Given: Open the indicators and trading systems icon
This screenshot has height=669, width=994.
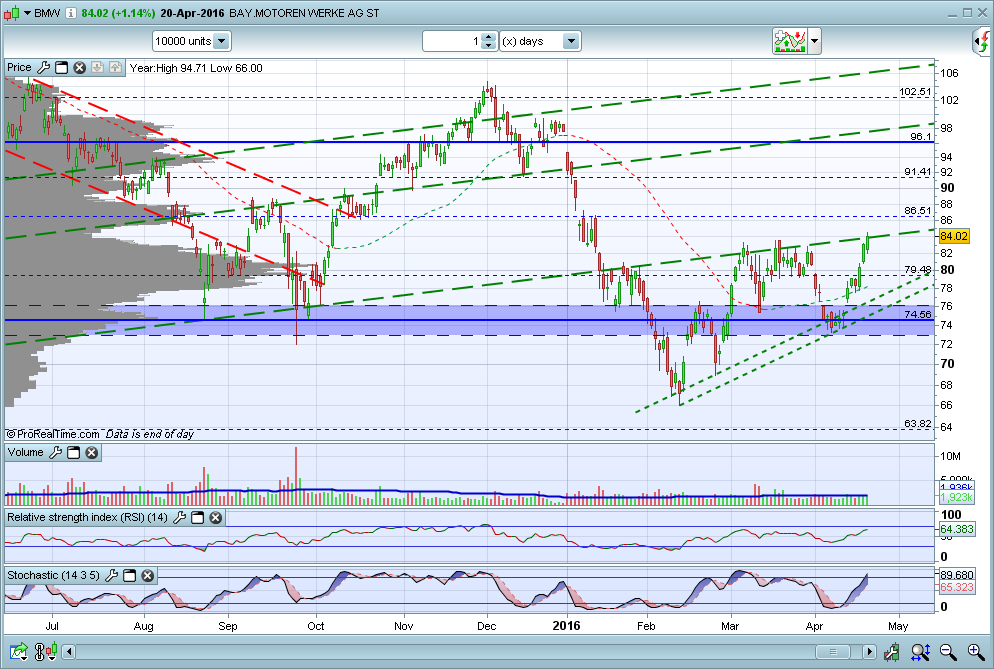Looking at the screenshot, I should [789, 41].
